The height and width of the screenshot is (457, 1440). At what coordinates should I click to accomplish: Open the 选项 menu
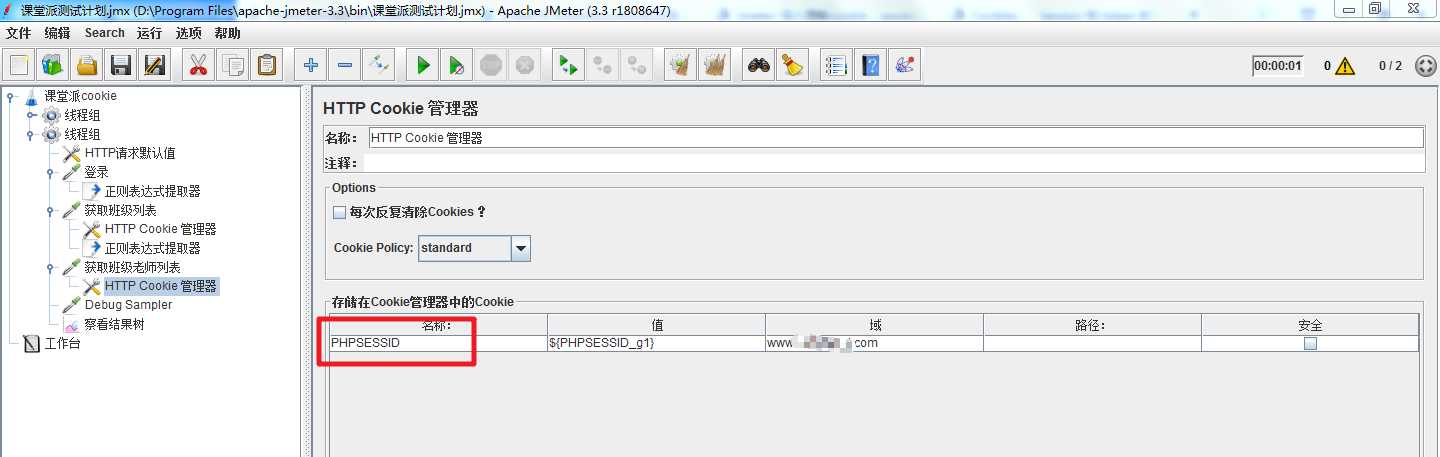[x=189, y=33]
